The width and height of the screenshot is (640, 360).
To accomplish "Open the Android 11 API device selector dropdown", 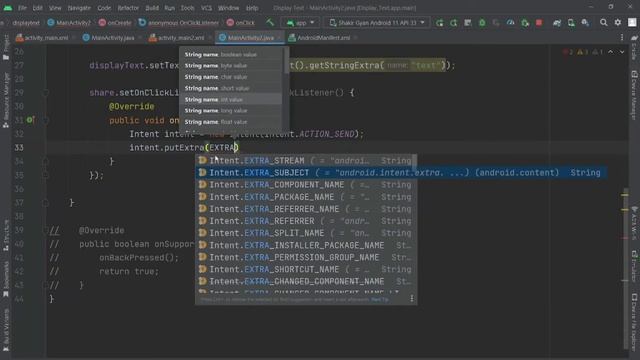I will coord(377,23).
